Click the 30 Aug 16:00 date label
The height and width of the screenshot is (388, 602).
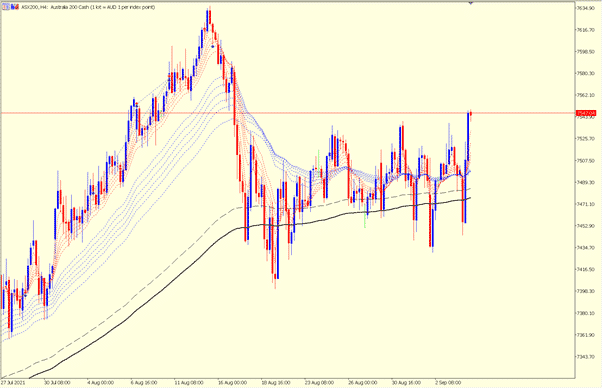406,383
